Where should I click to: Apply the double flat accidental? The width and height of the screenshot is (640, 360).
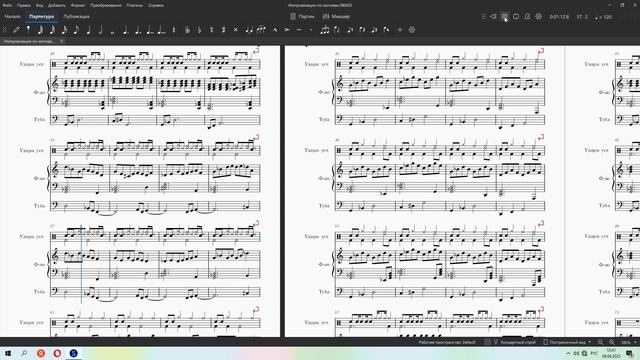click(x=187, y=29)
